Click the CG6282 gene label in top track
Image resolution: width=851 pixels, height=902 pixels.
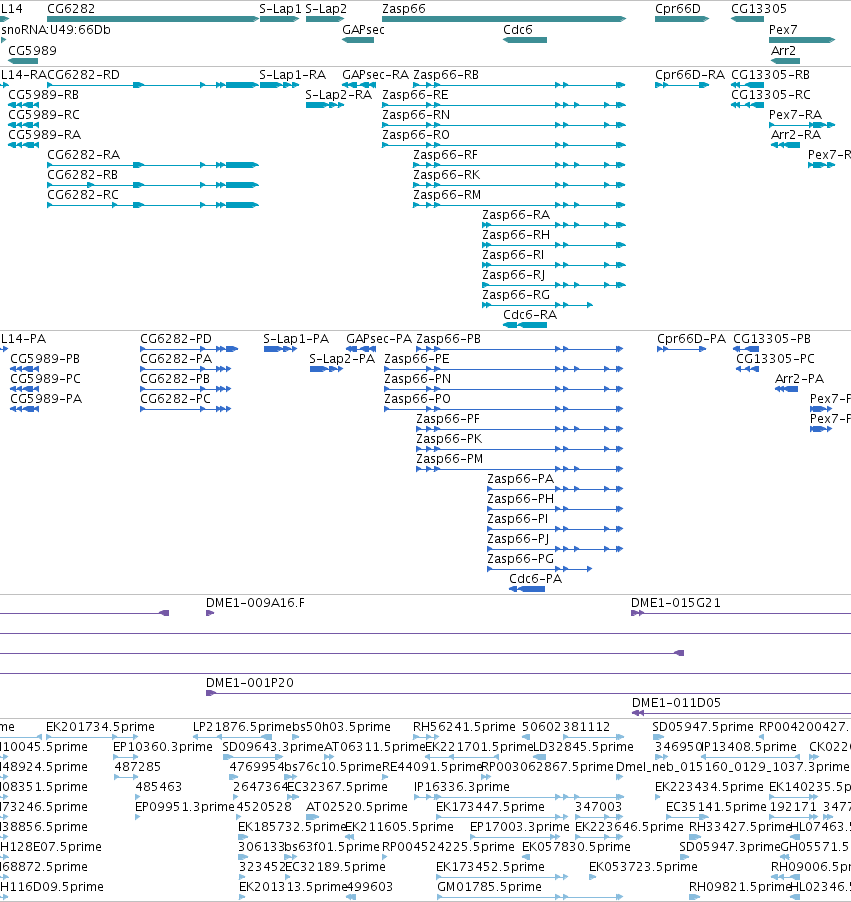[x=71, y=9]
